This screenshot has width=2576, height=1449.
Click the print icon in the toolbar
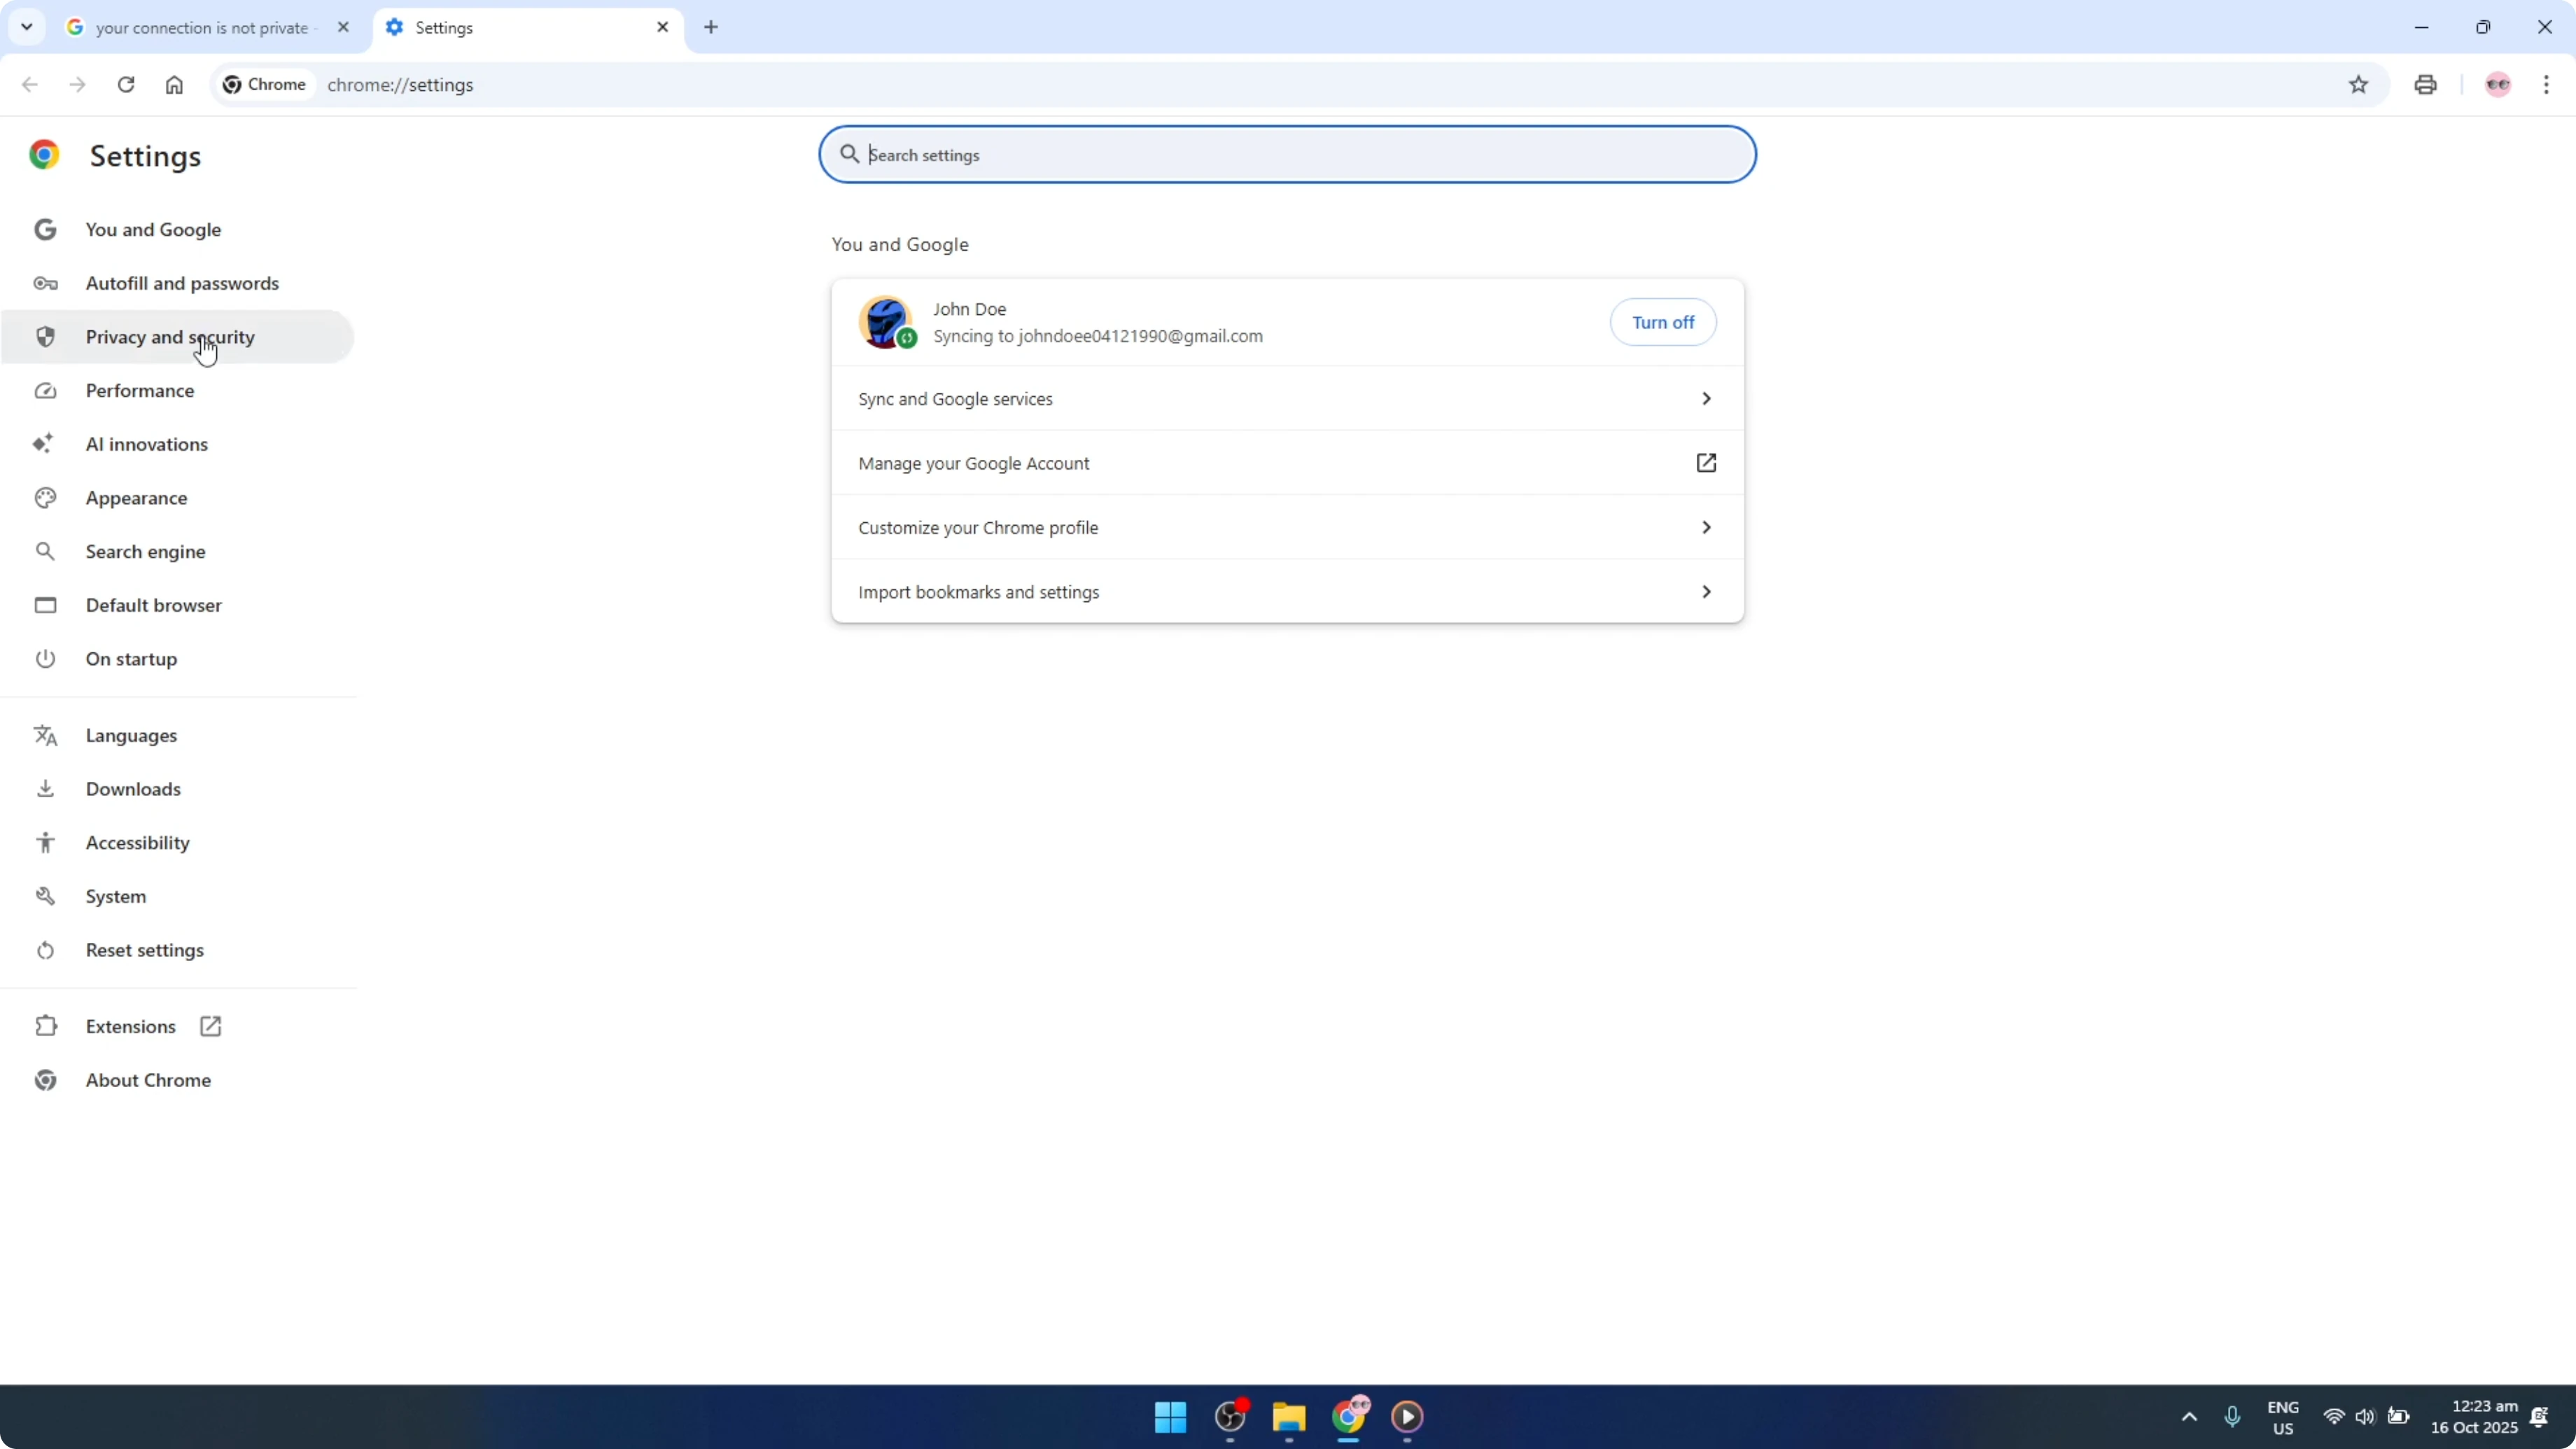[x=2425, y=85]
